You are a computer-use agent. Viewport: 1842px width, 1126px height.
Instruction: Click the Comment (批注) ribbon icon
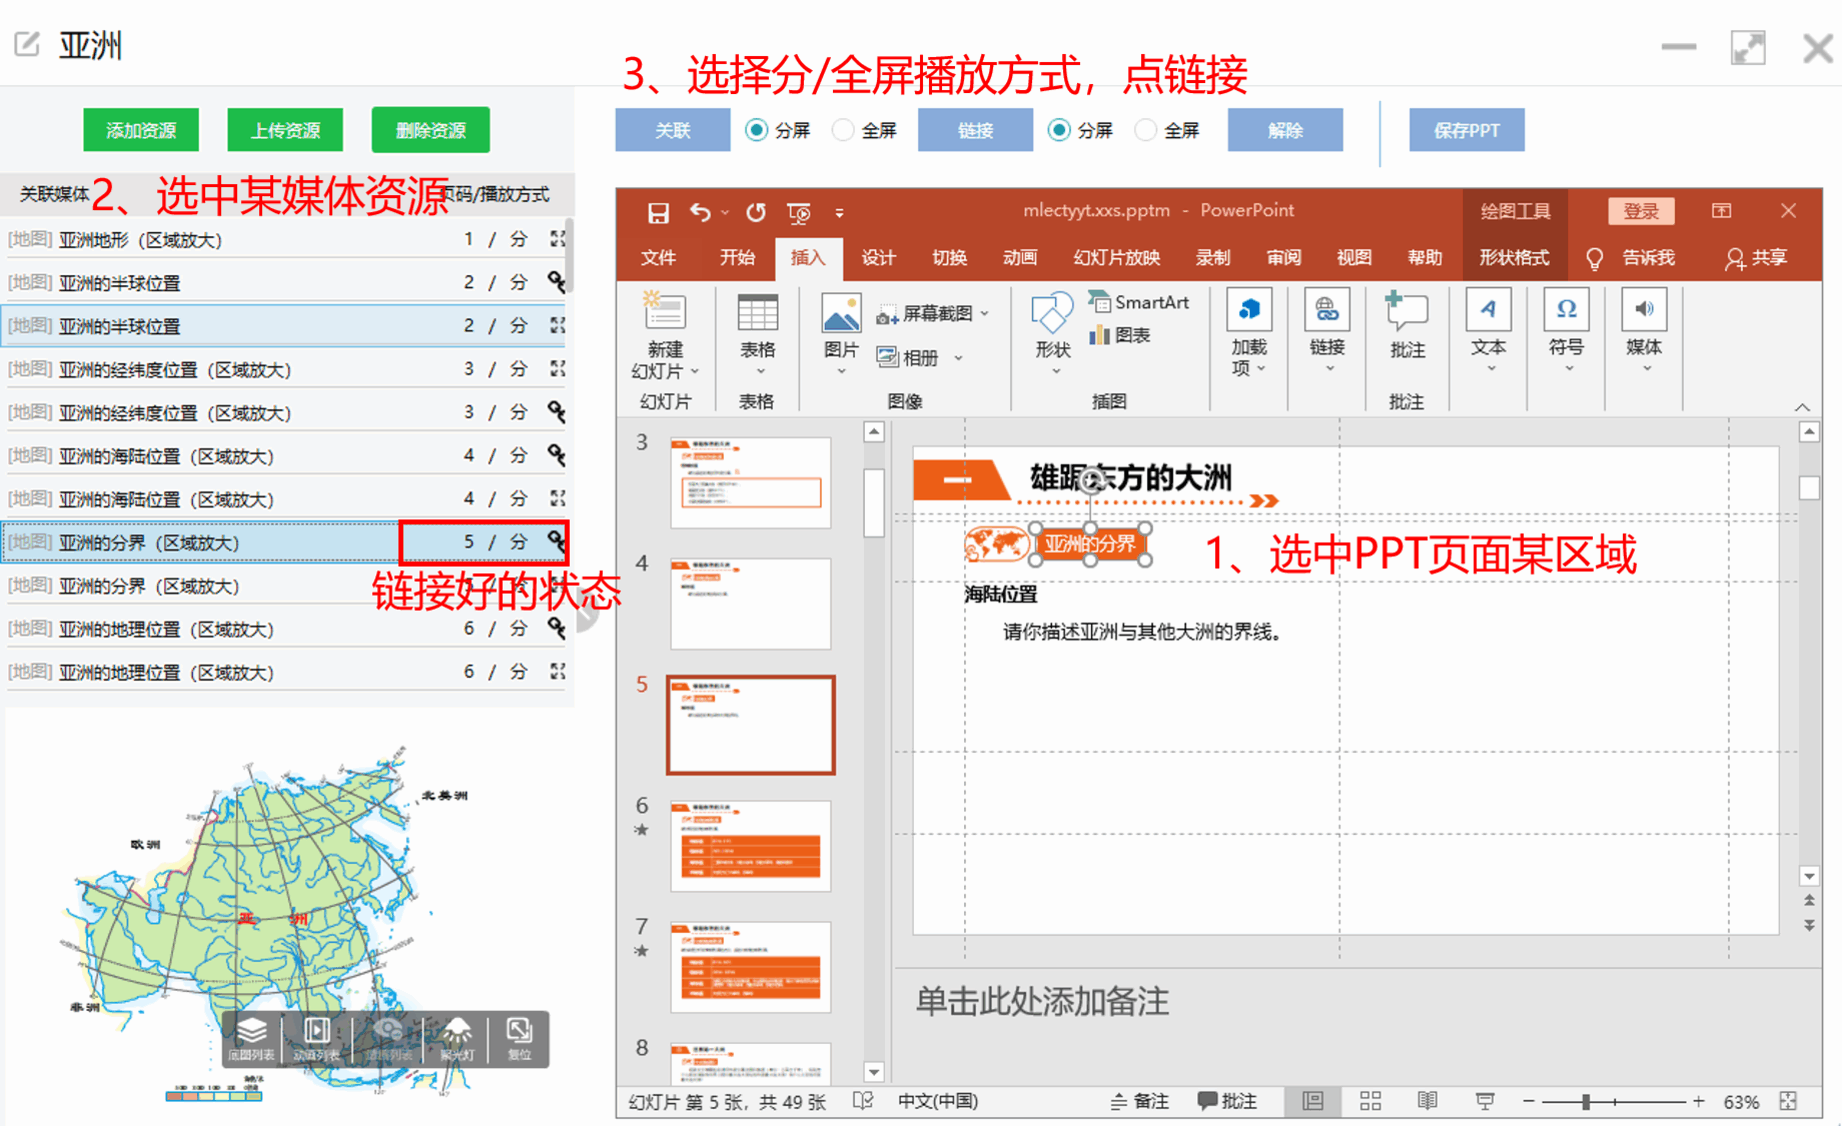point(1406,312)
